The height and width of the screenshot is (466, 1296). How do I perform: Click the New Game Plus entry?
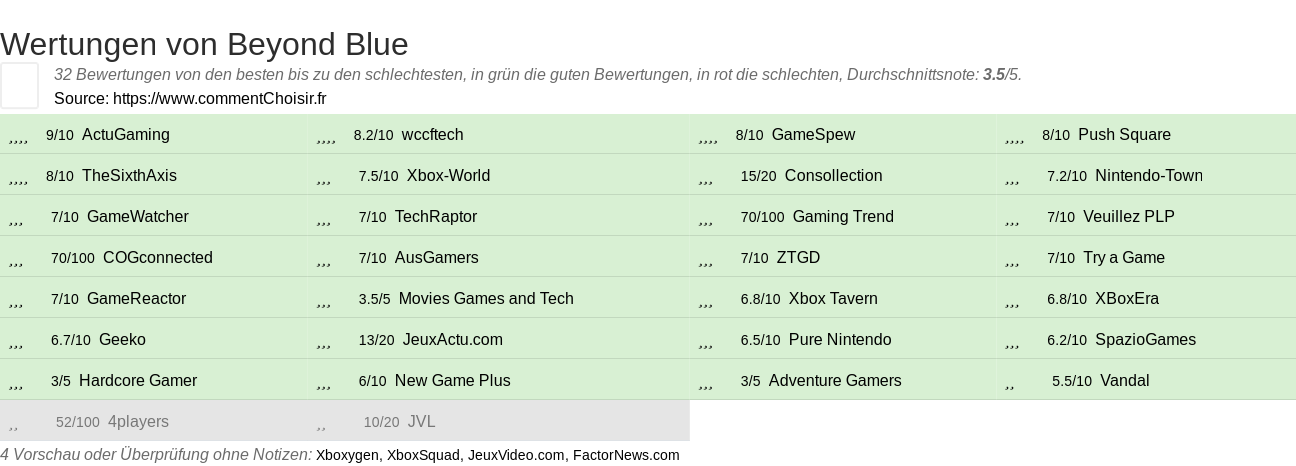(x=453, y=381)
